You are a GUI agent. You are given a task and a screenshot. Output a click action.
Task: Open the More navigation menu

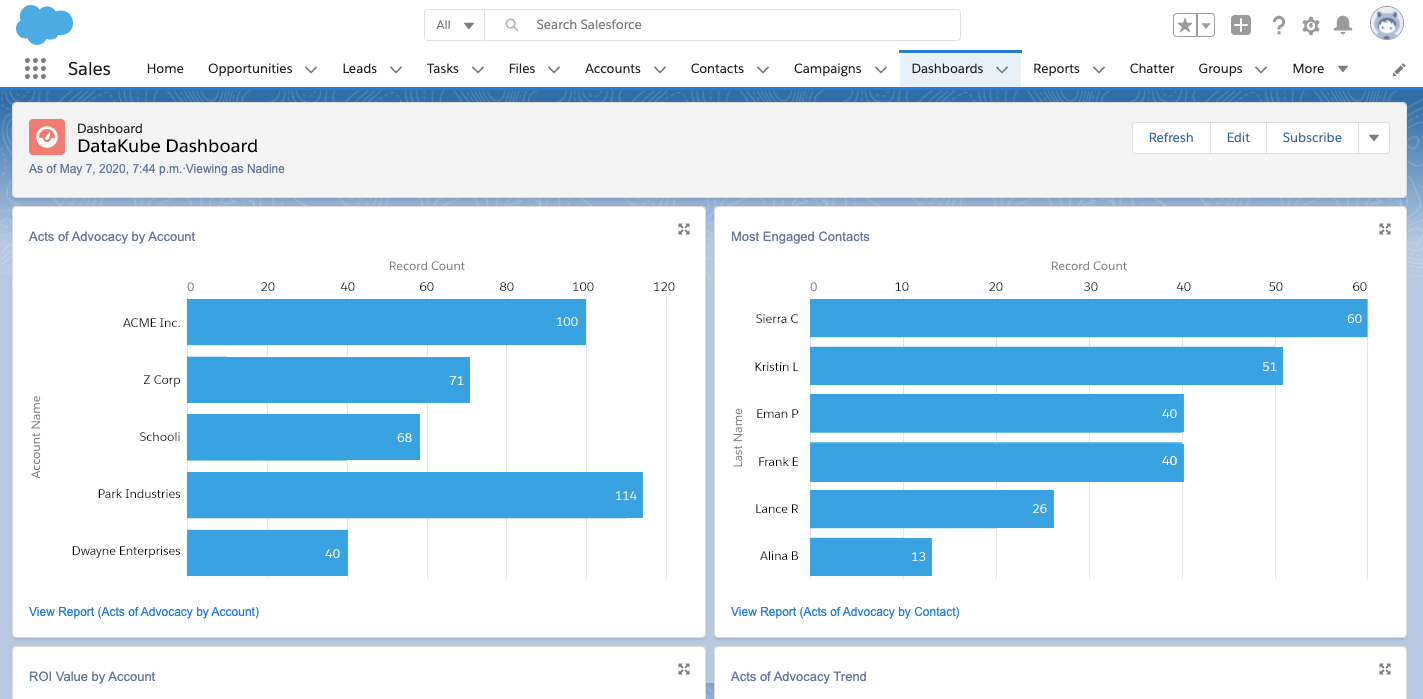[1320, 68]
